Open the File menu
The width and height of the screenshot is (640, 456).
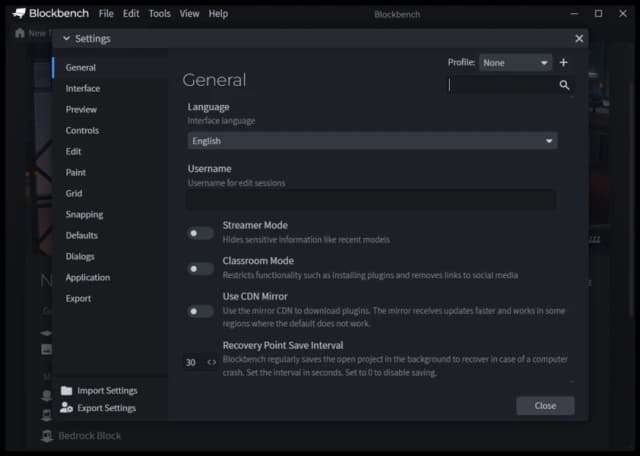pyautogui.click(x=106, y=13)
